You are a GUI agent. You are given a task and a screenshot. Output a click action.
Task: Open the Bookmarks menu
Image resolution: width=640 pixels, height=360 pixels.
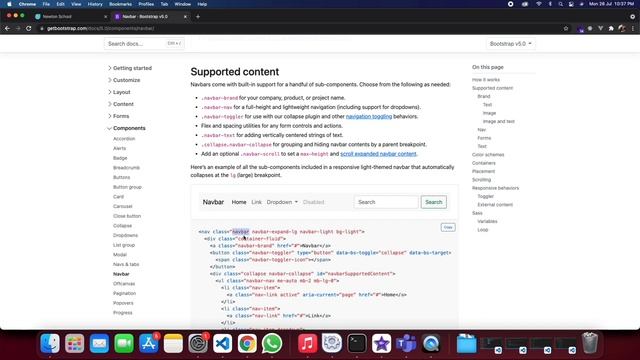tap(120, 4)
